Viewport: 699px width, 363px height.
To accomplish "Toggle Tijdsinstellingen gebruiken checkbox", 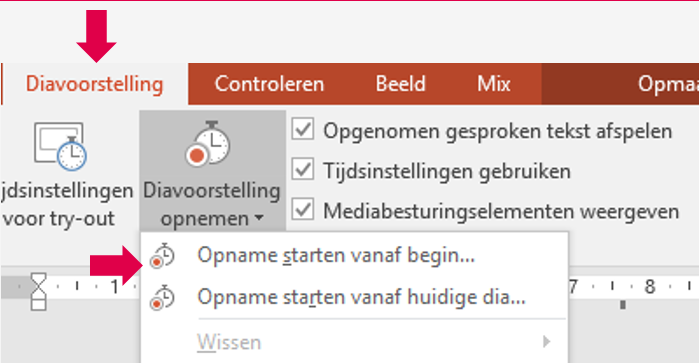I will click(x=303, y=170).
